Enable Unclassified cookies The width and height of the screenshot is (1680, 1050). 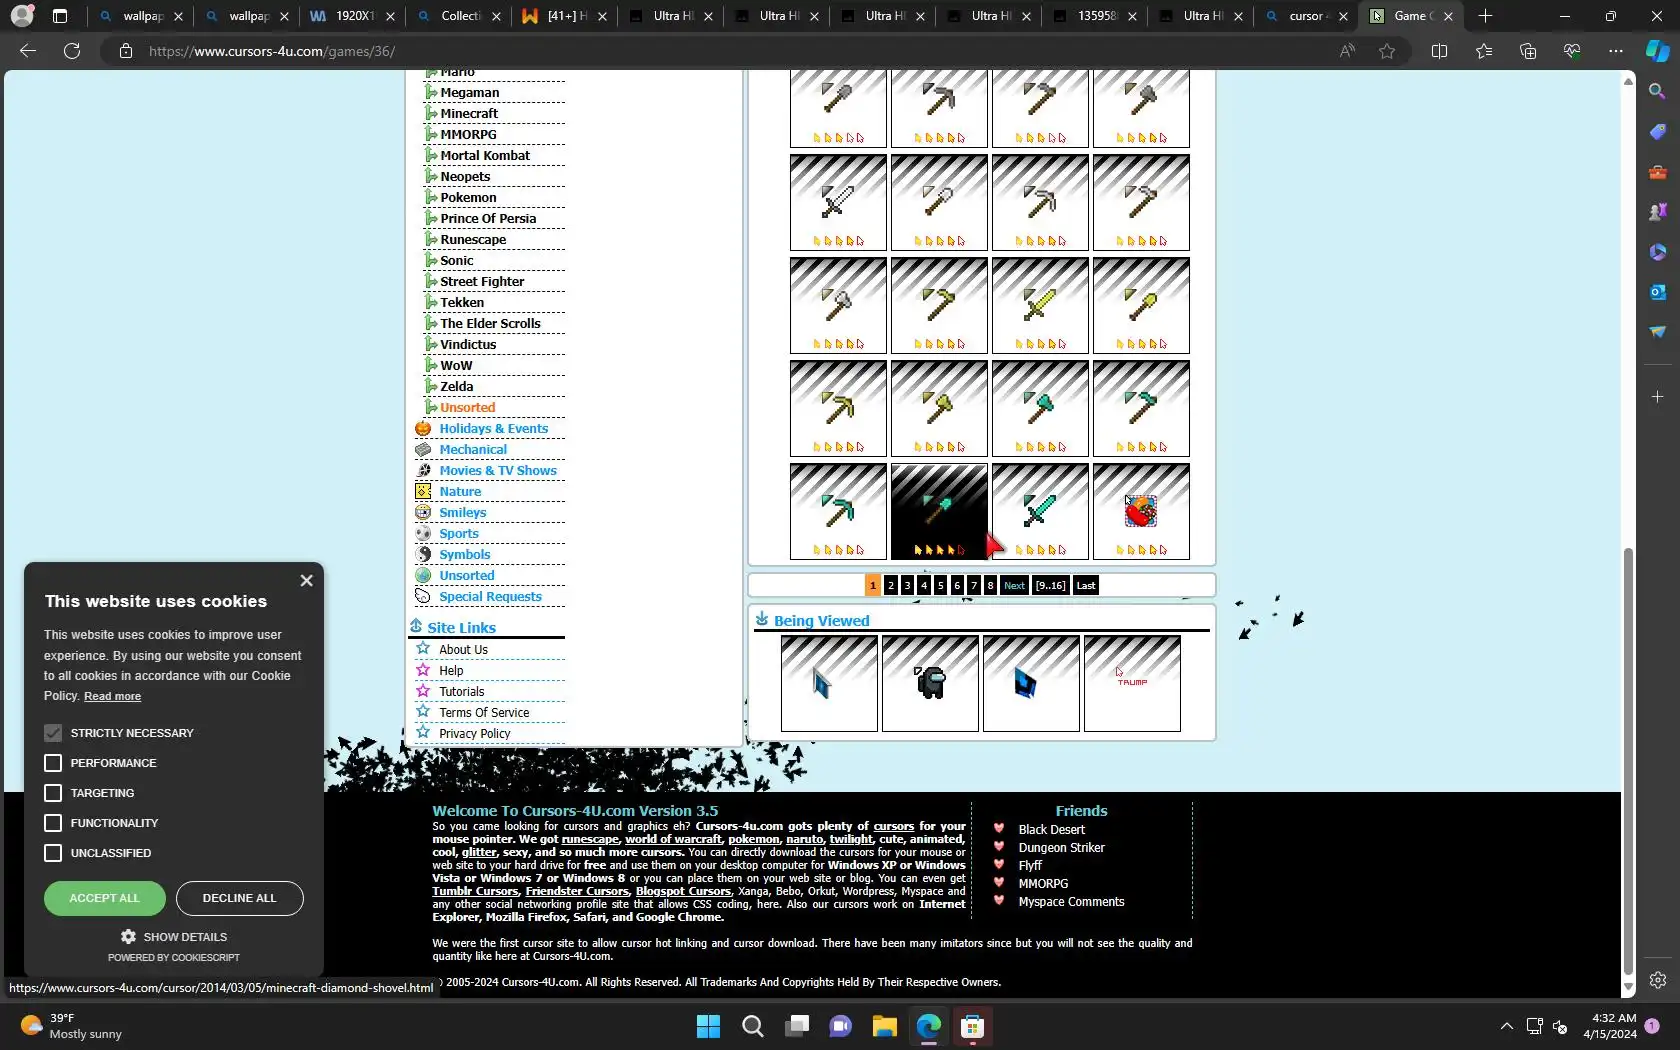coord(53,853)
